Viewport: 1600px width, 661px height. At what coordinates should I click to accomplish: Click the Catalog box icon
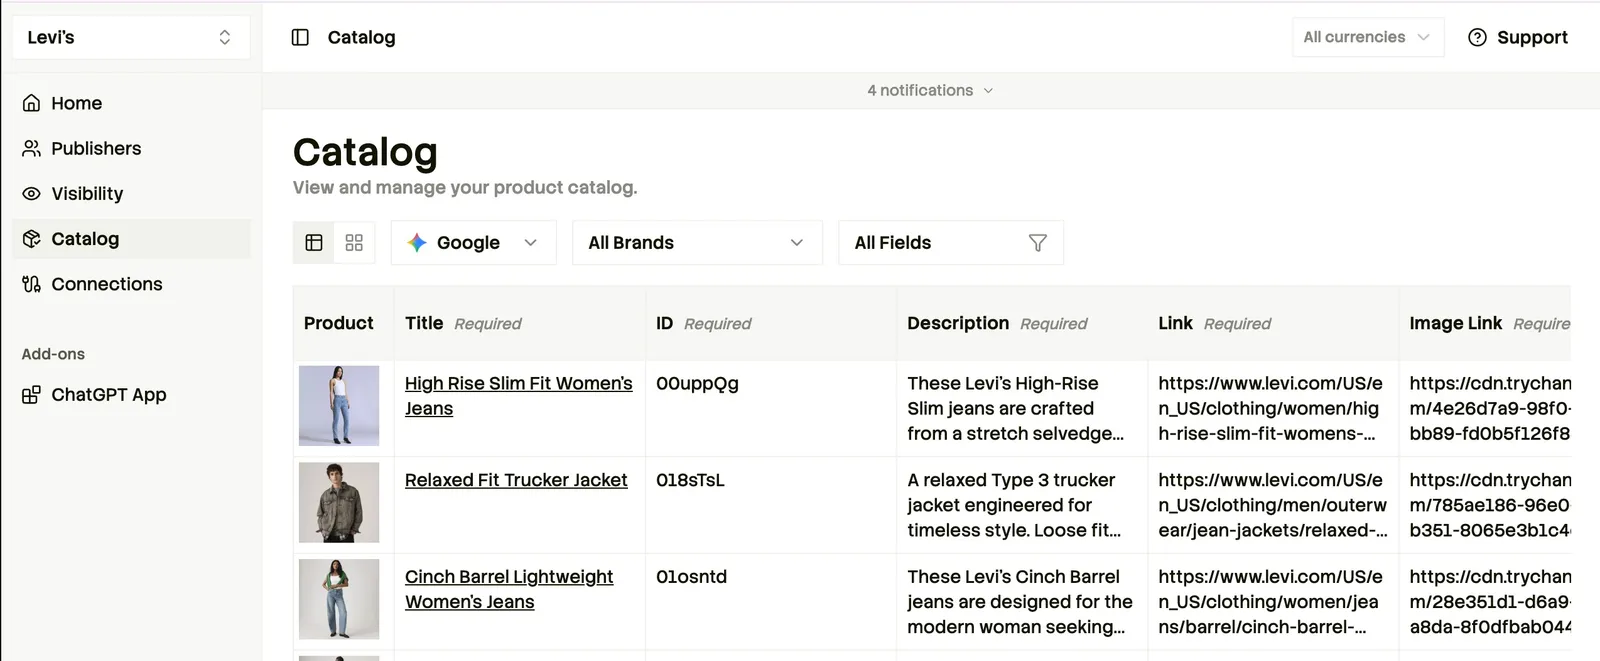[x=31, y=238]
